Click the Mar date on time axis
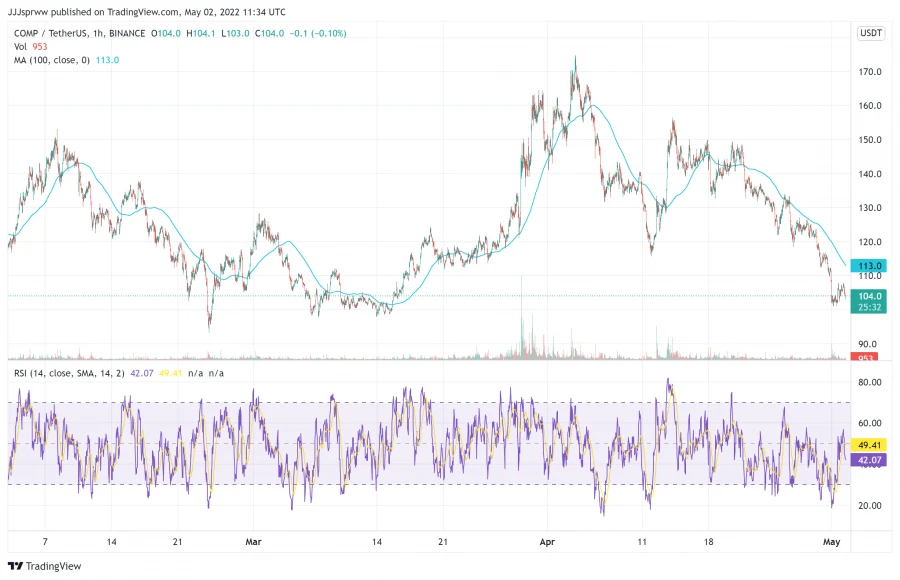This screenshot has height=580, width=900. (x=253, y=542)
